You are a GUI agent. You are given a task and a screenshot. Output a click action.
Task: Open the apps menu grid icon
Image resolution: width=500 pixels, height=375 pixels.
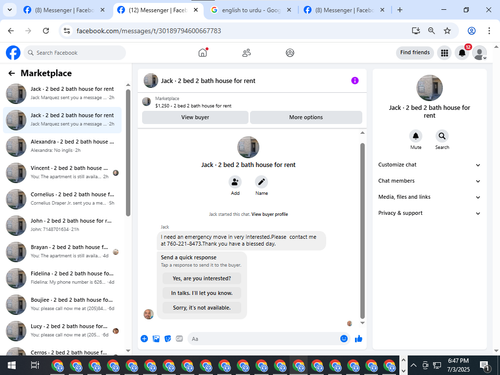click(444, 53)
